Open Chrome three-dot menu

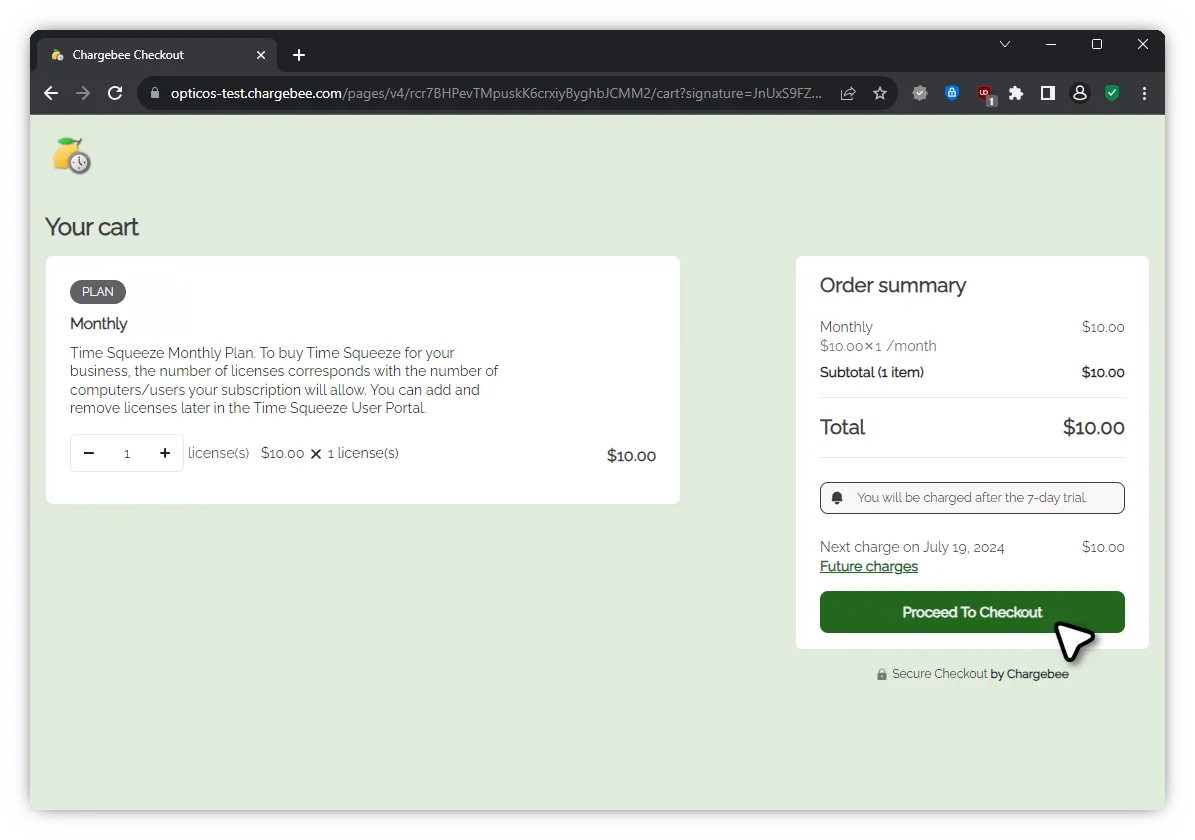[1144, 93]
